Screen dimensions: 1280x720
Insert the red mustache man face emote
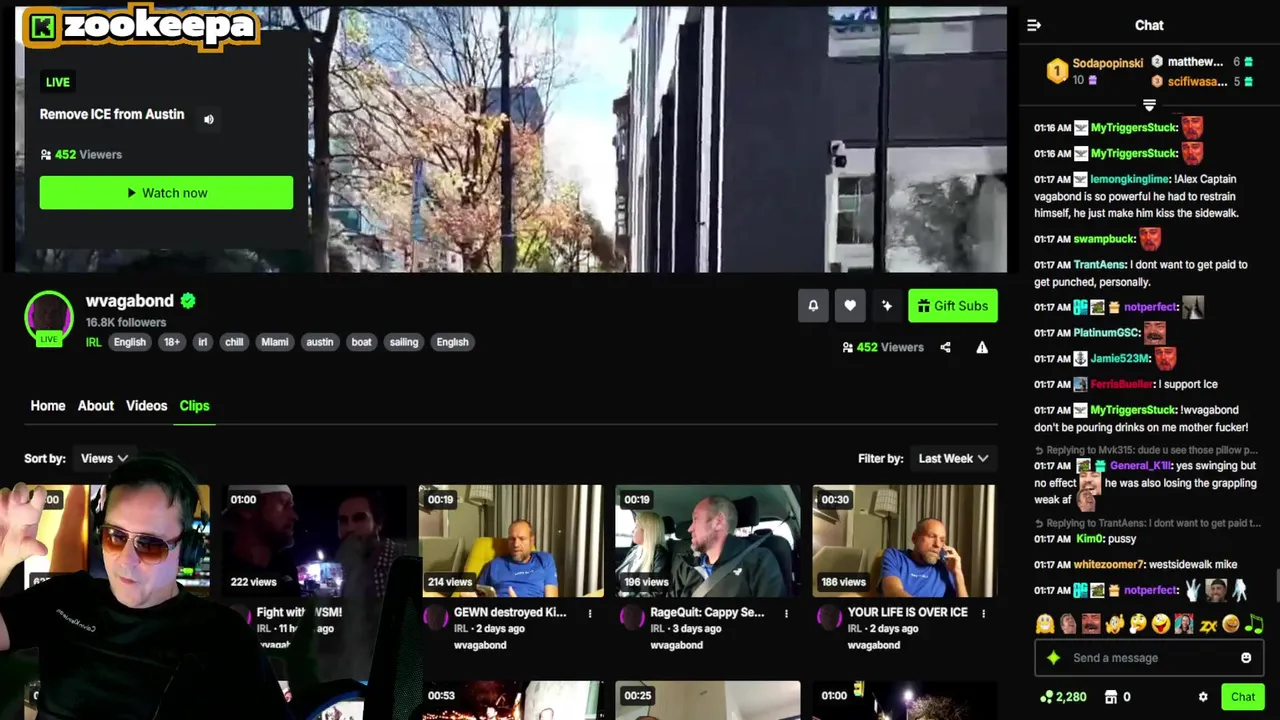tap(1091, 624)
